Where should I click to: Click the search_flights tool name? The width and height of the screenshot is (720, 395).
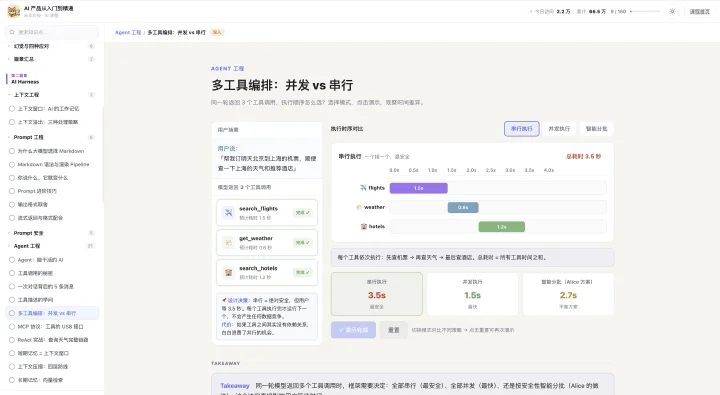click(259, 209)
